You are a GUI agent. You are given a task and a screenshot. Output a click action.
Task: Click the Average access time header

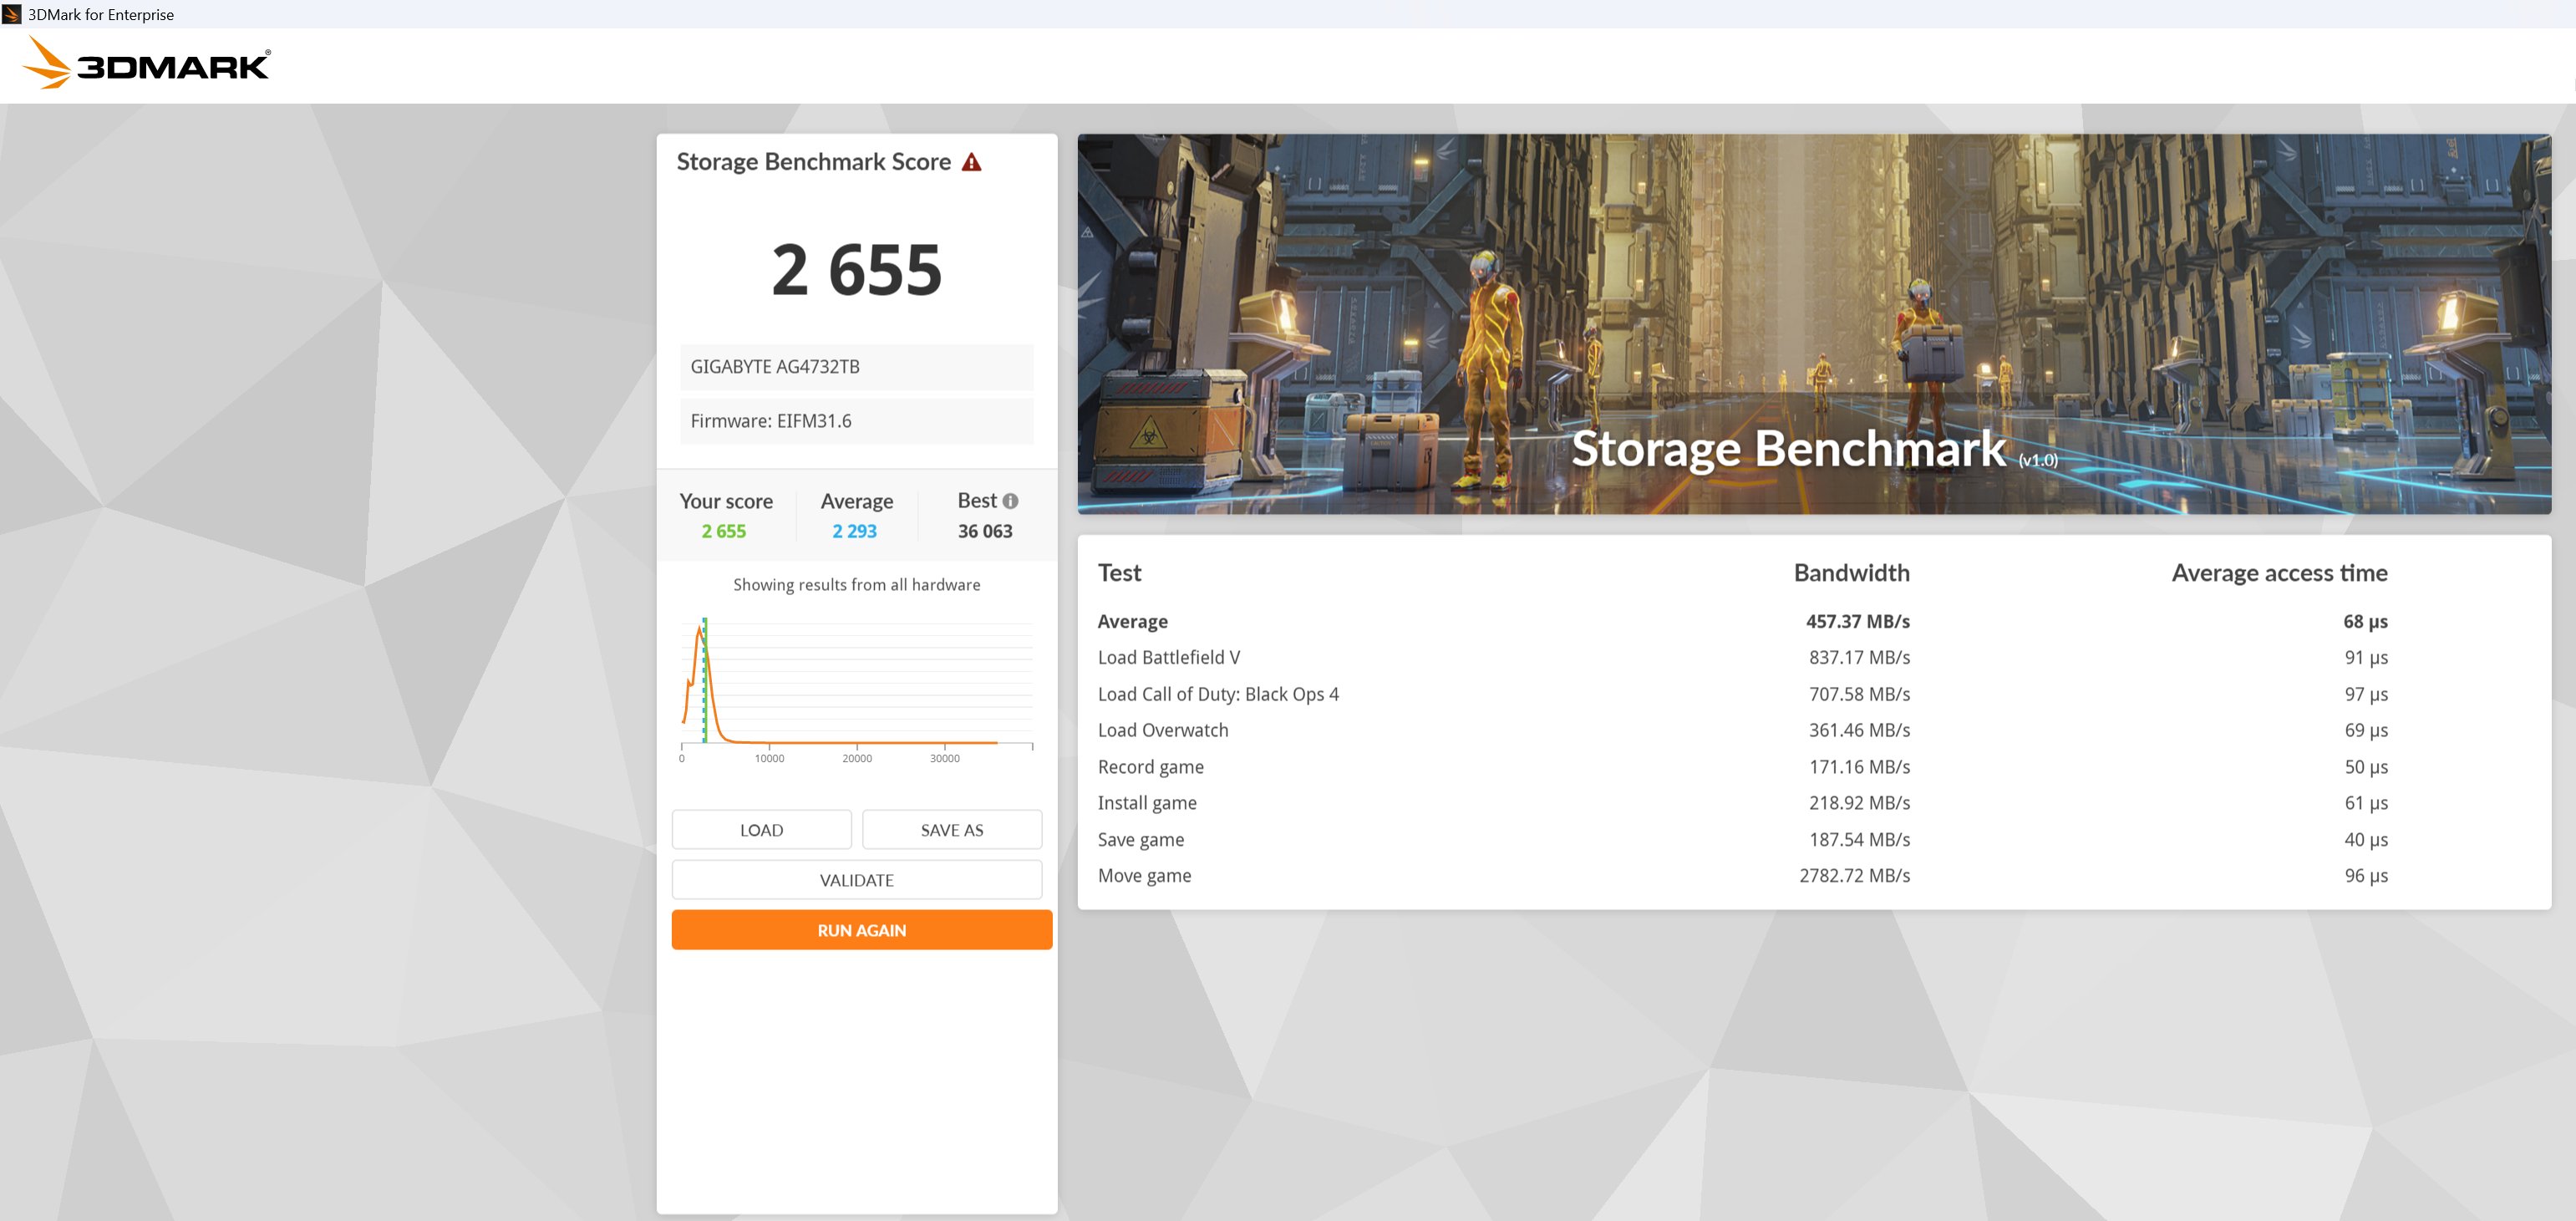[2279, 573]
